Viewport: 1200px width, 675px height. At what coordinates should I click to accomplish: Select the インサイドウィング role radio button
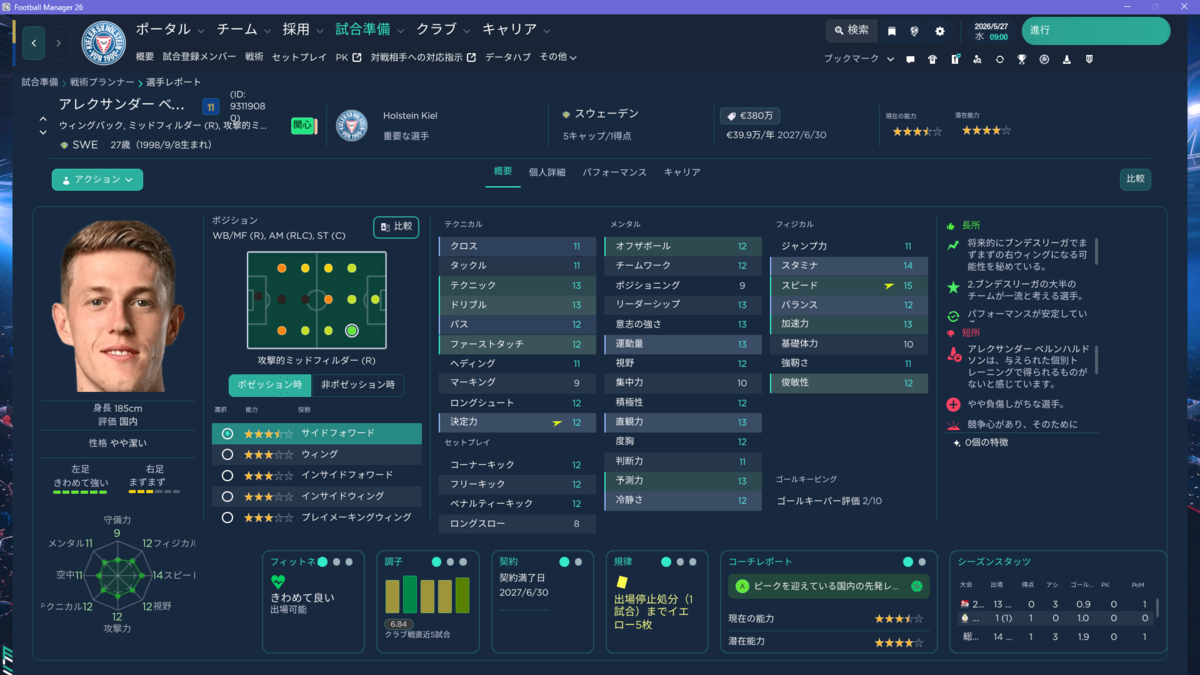click(228, 497)
